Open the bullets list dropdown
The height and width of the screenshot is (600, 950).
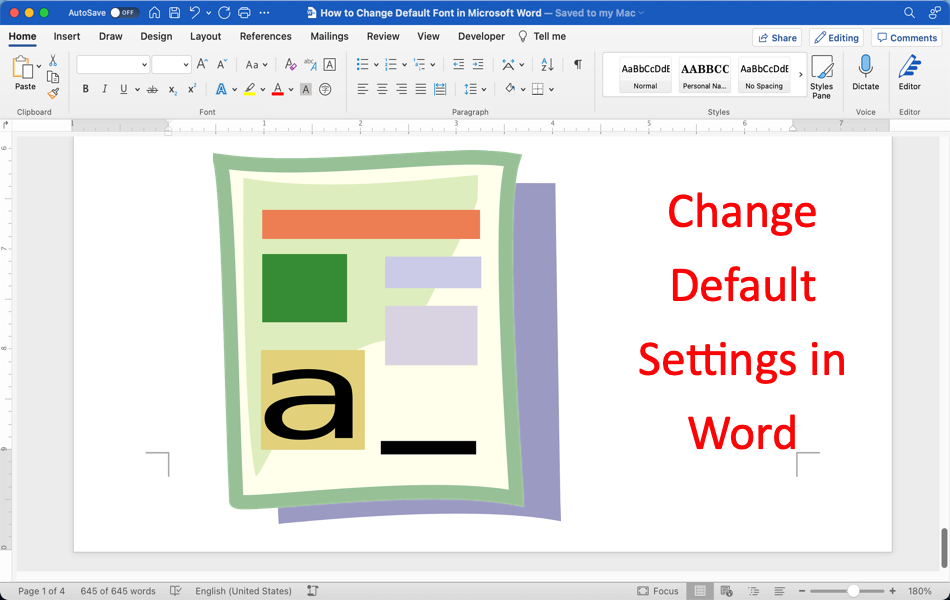[x=376, y=65]
